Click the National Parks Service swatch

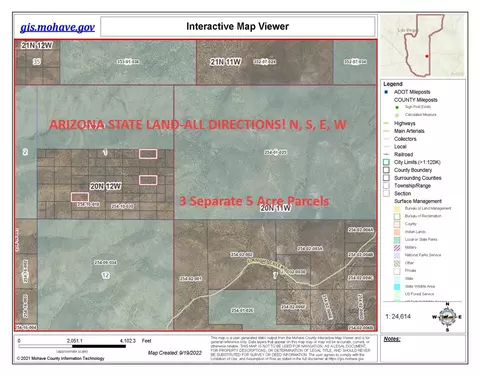tap(397, 255)
